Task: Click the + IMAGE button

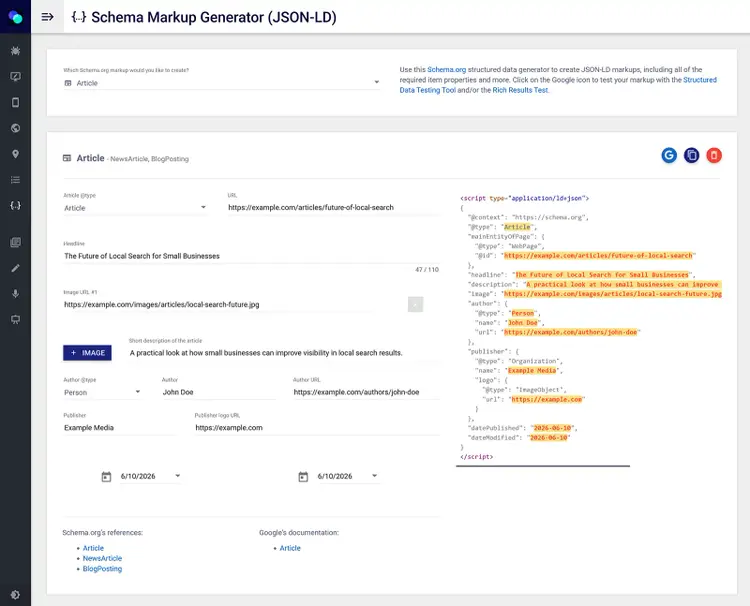Action: (x=88, y=353)
